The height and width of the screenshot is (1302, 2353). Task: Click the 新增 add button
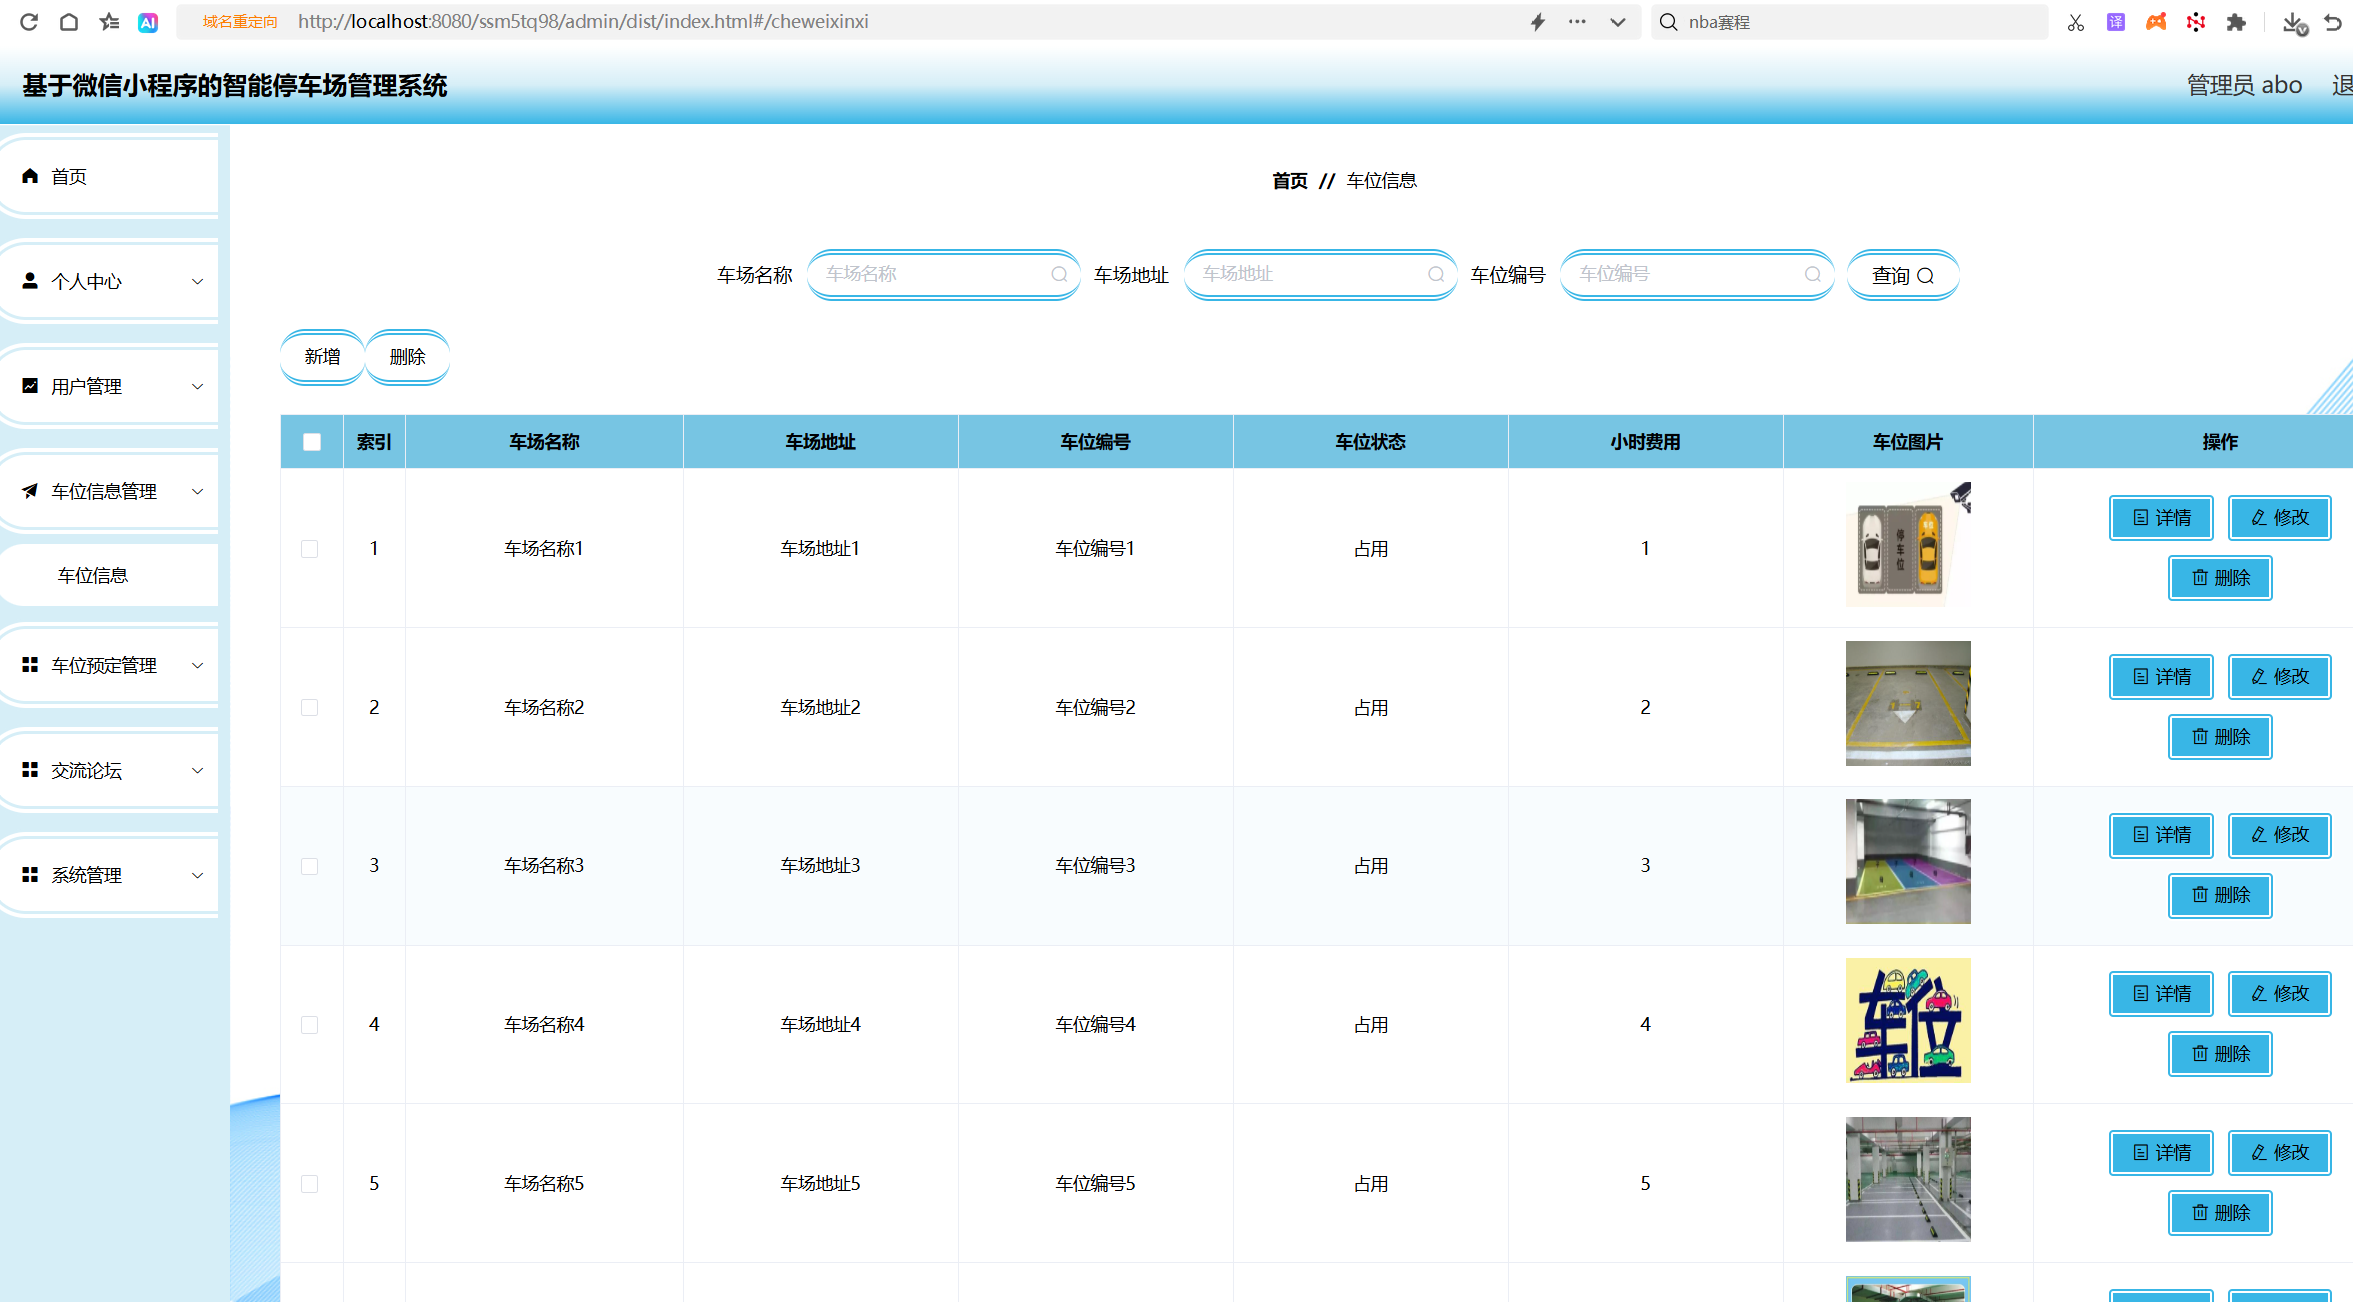322,357
